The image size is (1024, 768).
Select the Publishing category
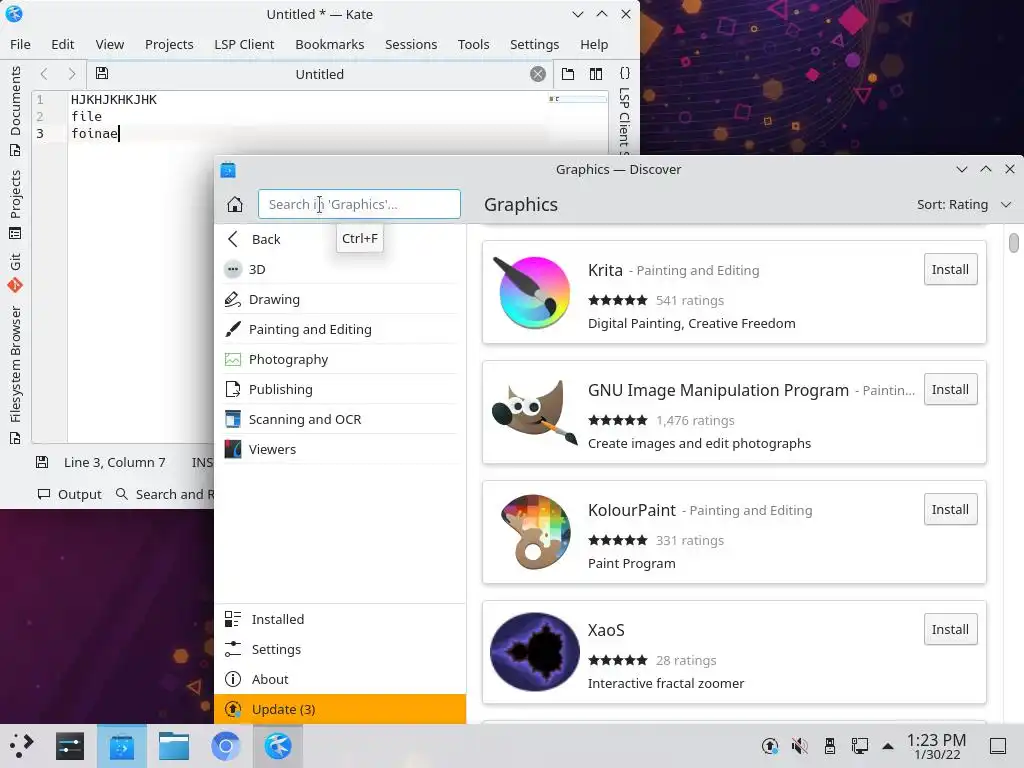(x=340, y=389)
